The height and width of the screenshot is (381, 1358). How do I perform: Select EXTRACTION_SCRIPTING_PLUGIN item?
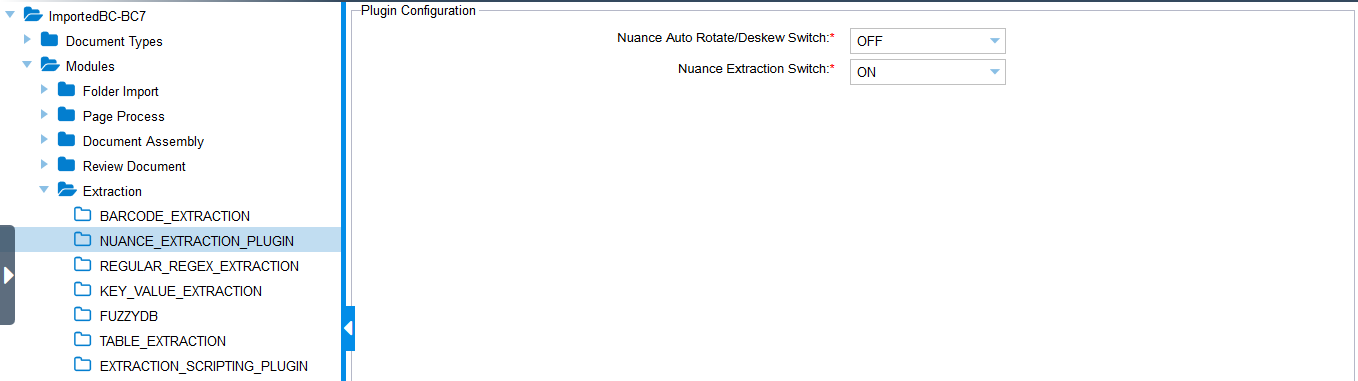[x=204, y=366]
